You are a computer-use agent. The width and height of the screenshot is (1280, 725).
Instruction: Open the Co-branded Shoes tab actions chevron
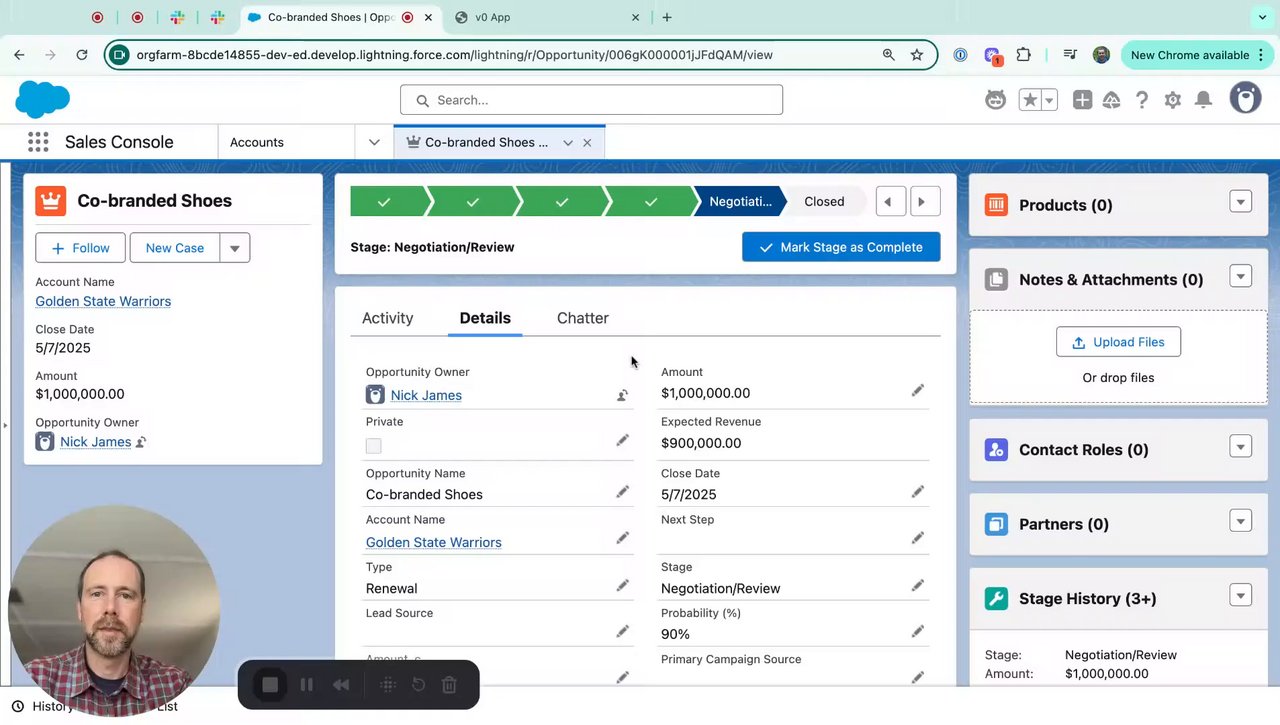pyautogui.click(x=568, y=143)
